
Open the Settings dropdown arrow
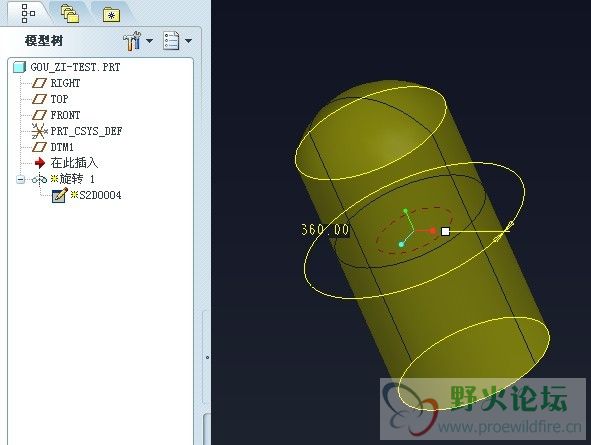pos(150,41)
